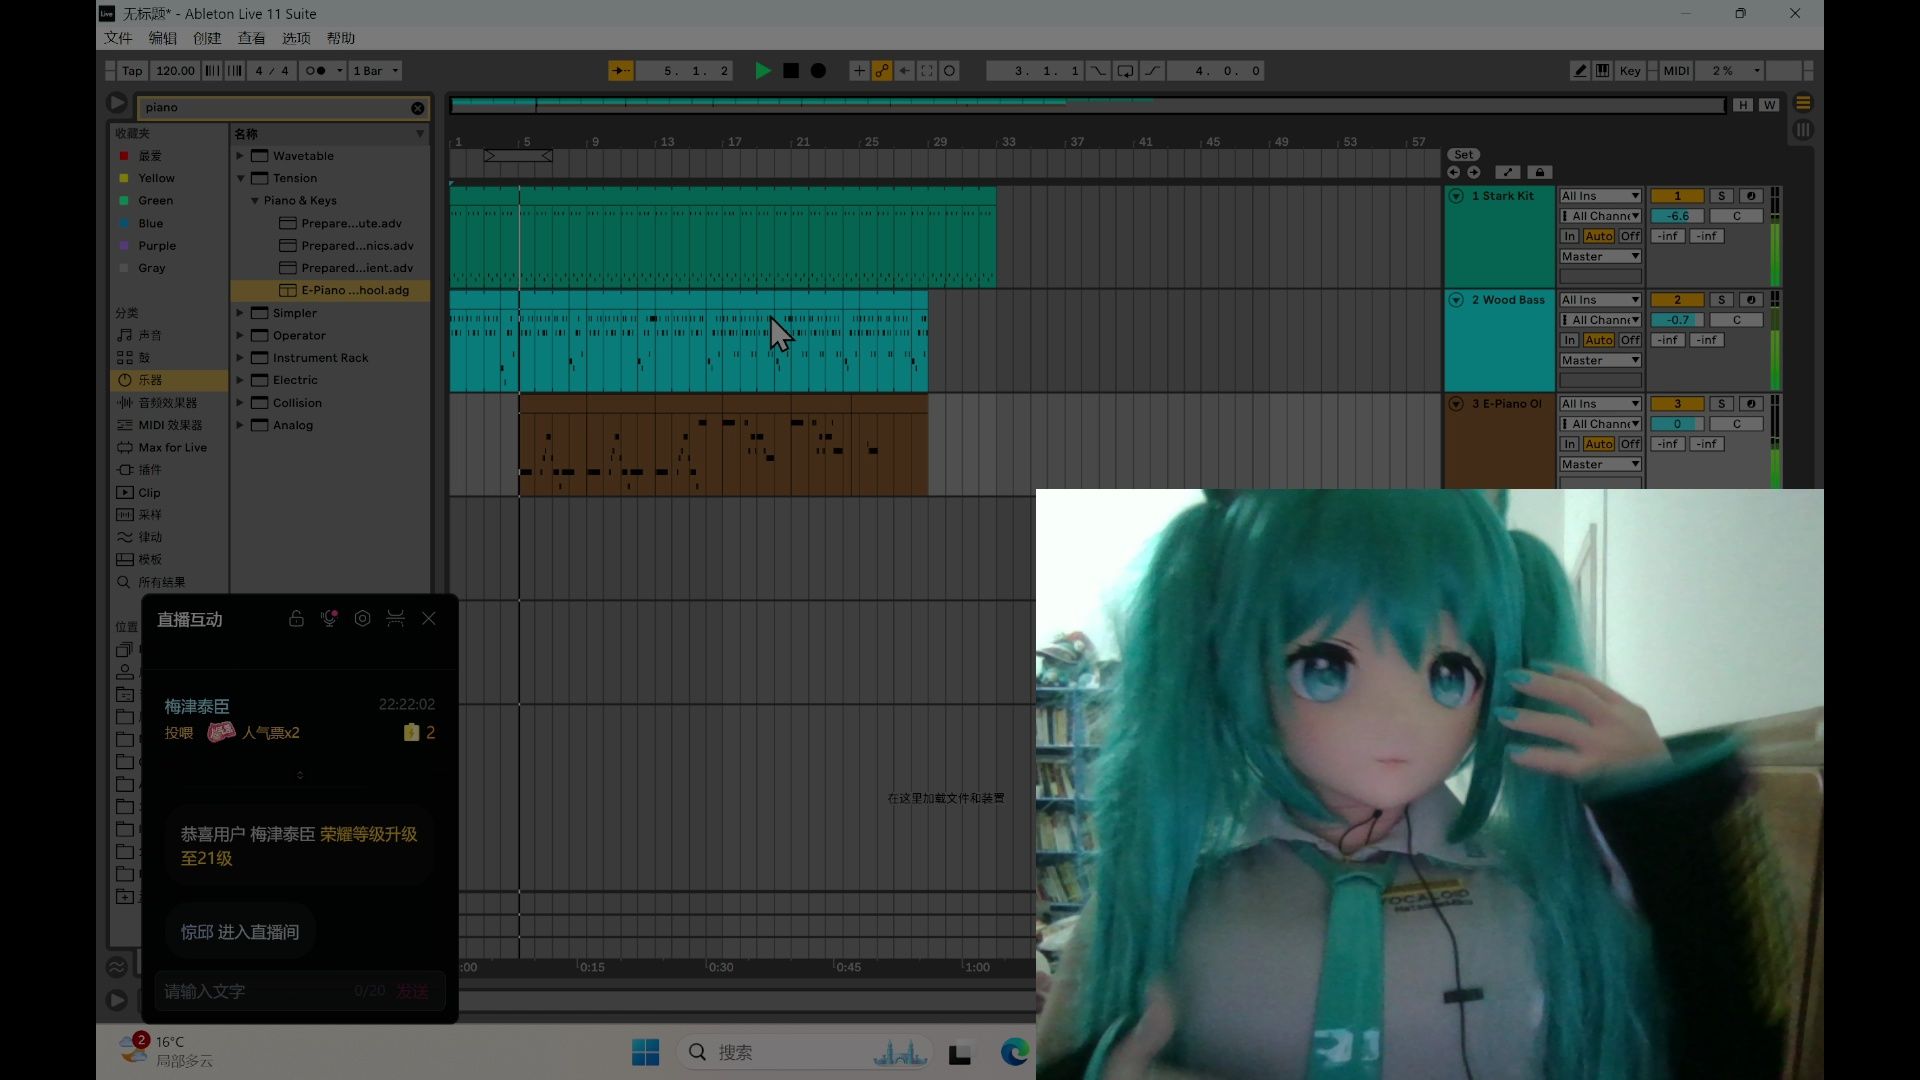Stop playback with the square Stop button
Image resolution: width=1920 pixels, height=1080 pixels.
click(791, 71)
